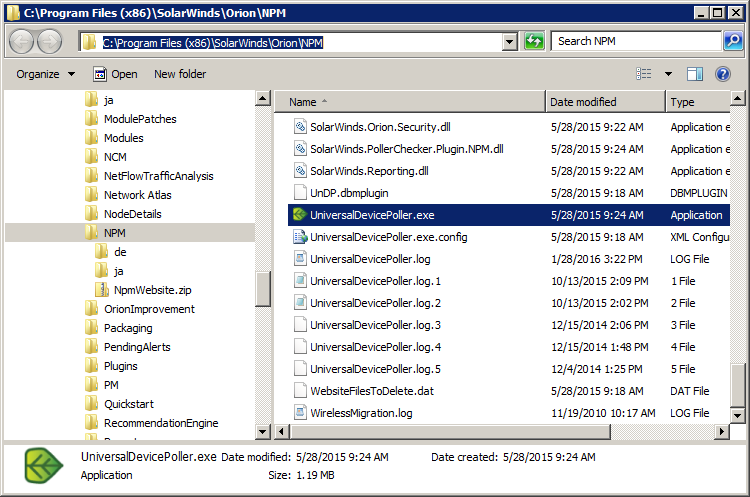
Task: Select the SolarWinds.Reporting.dll file icon
Action: pyautogui.click(x=300, y=171)
